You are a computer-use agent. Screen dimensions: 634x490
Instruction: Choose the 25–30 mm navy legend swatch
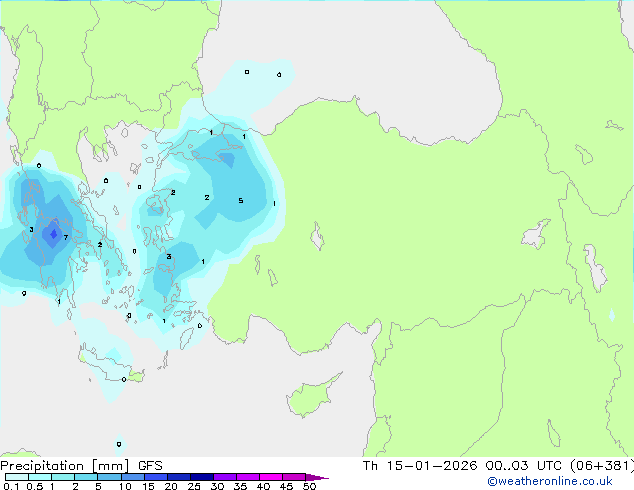(x=201, y=477)
